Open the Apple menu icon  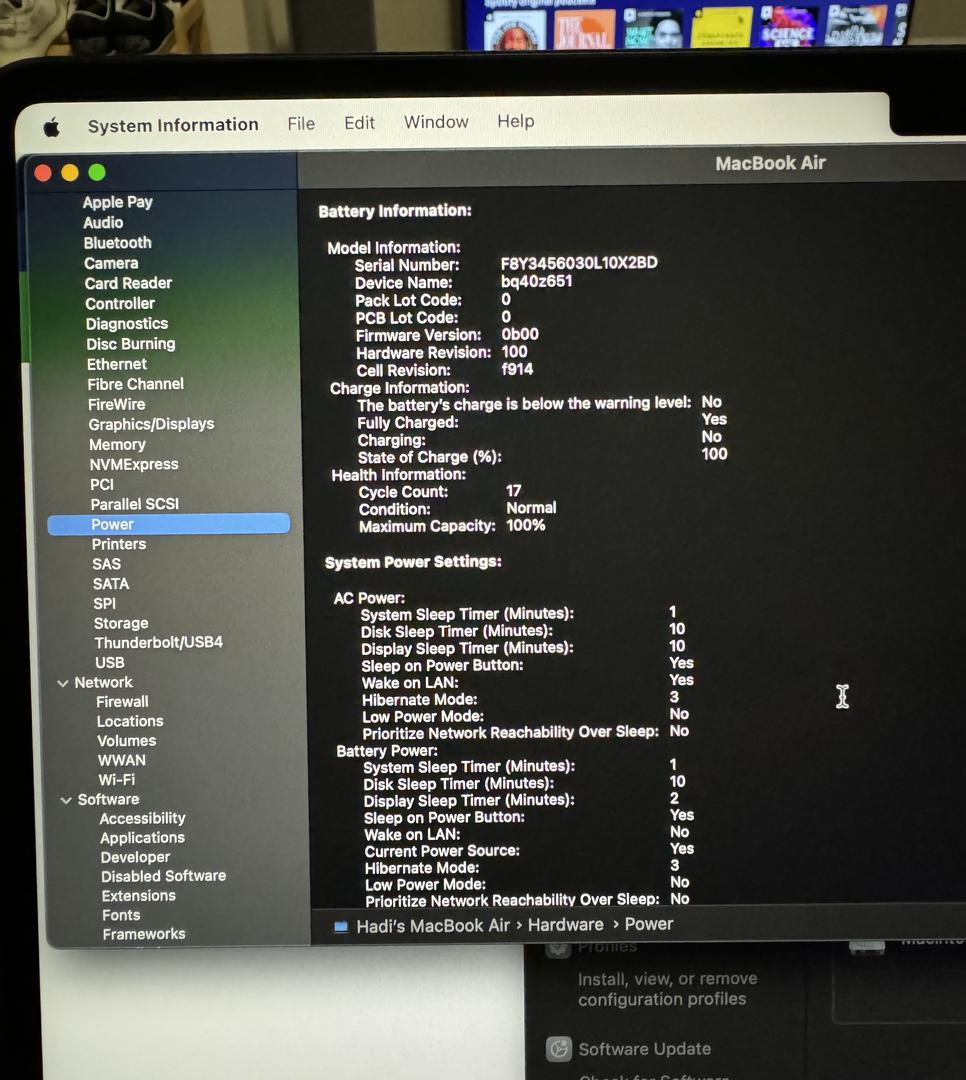[x=52, y=127]
